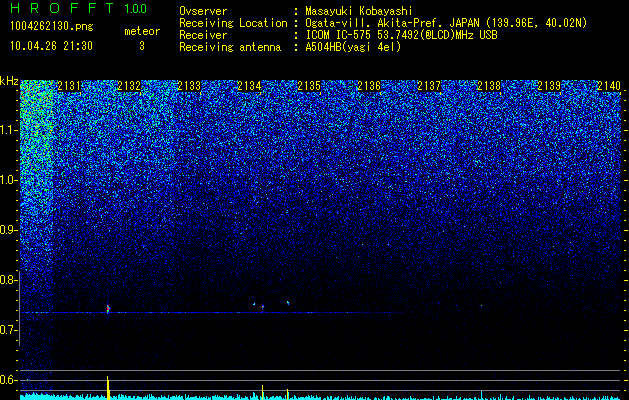Click the 1.1 kHz axis tick label
The image size is (629, 400).
click(8, 130)
